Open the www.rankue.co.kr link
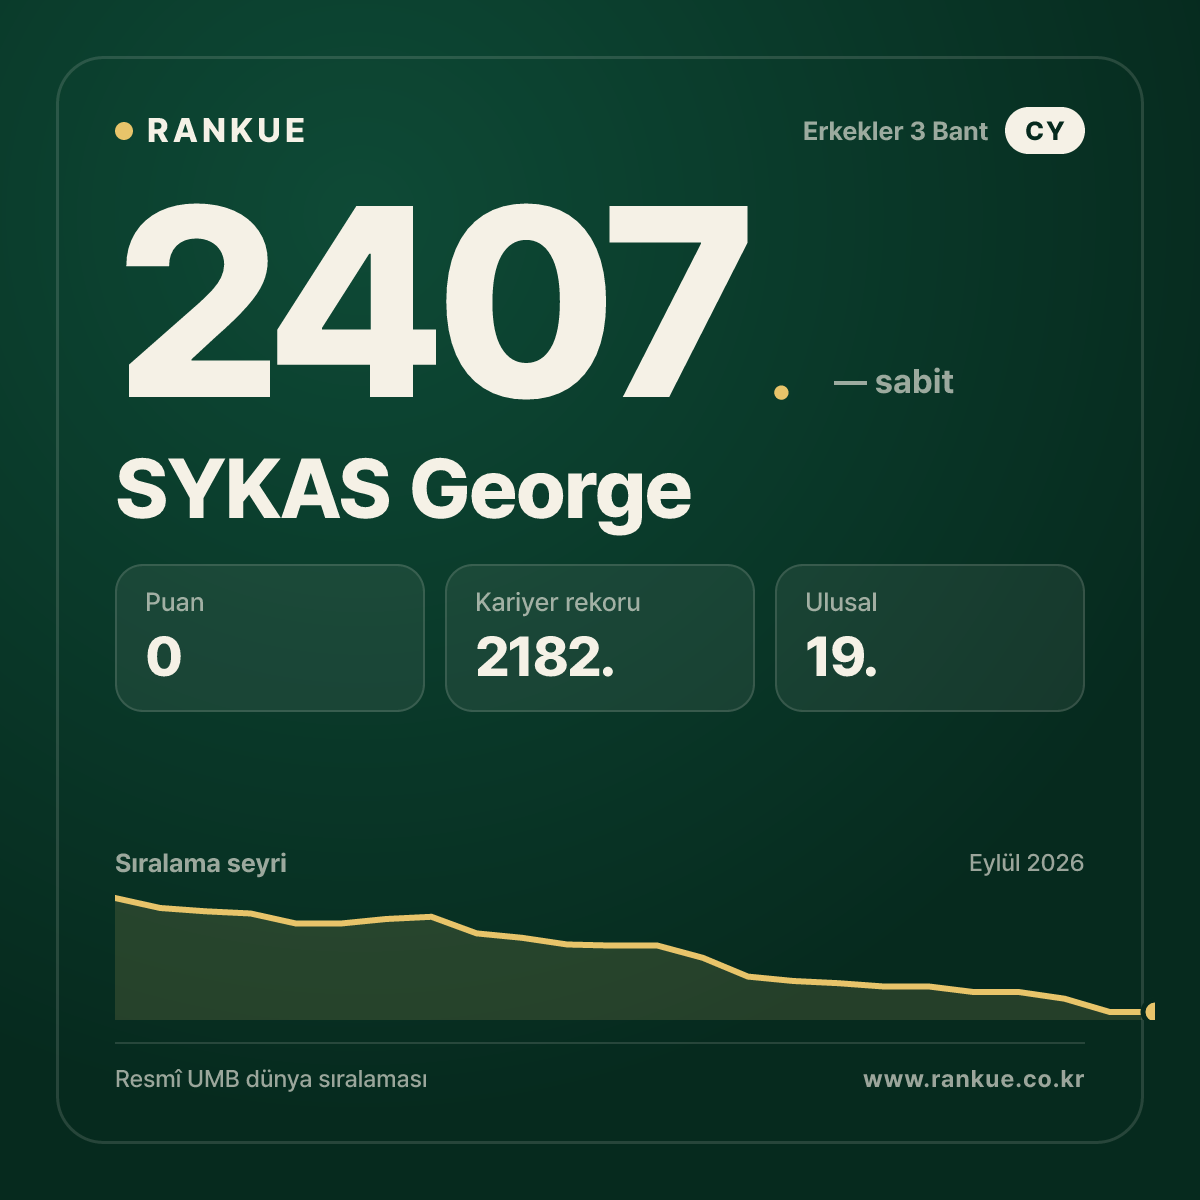 coord(974,1079)
